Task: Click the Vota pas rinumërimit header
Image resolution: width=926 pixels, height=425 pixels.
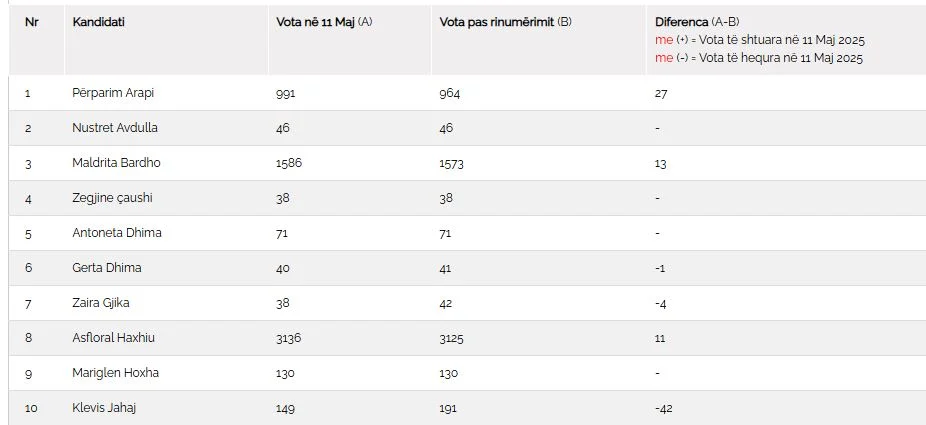Action: coord(506,22)
